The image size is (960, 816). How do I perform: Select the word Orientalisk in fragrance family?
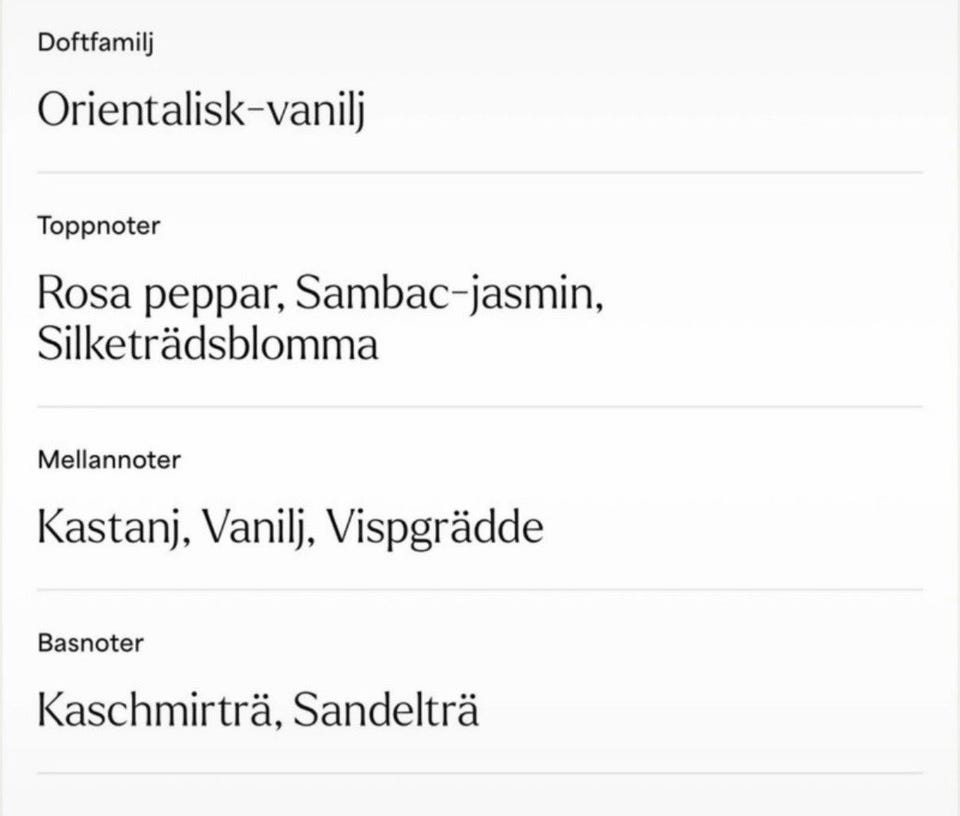coord(139,108)
